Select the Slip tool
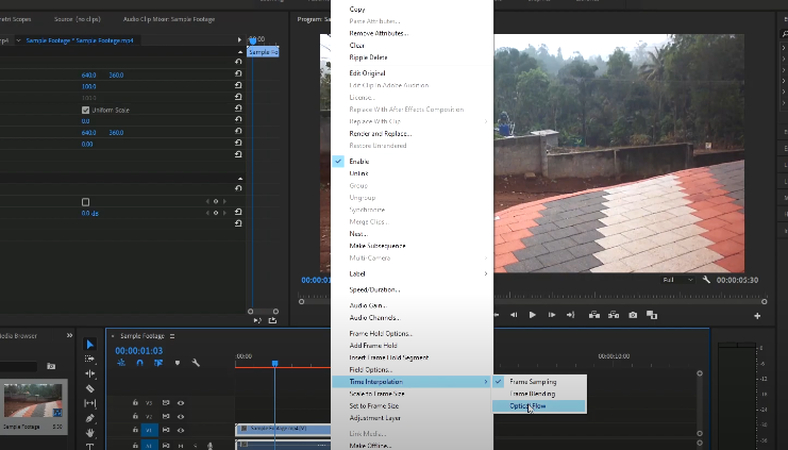Image resolution: width=788 pixels, height=450 pixels. tap(90, 403)
